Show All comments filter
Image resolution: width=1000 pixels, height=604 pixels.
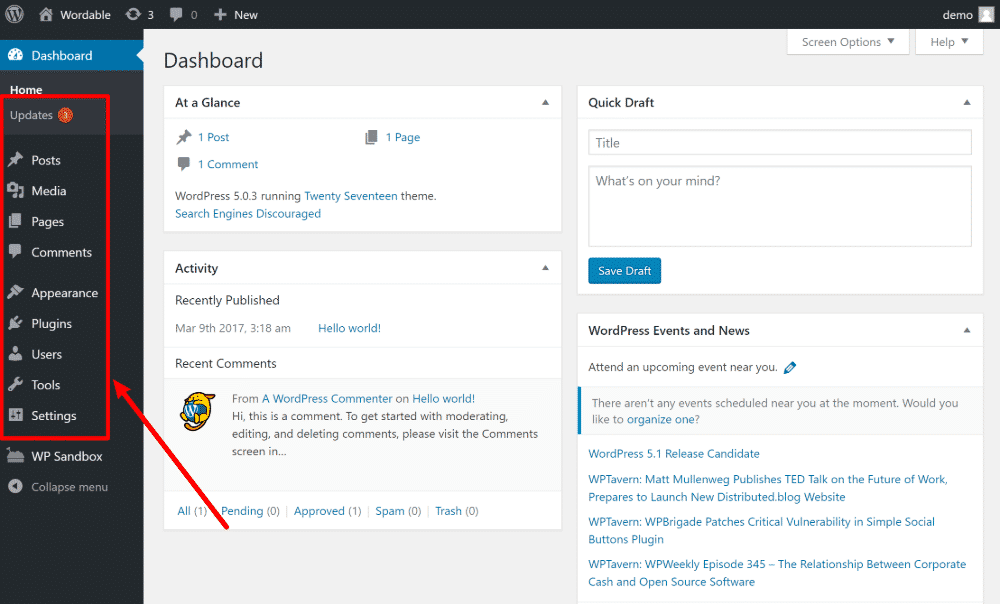coord(184,511)
